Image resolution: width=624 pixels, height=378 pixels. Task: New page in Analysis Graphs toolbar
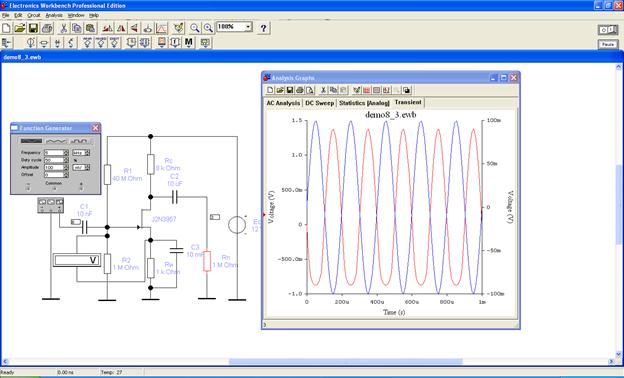tap(270, 90)
